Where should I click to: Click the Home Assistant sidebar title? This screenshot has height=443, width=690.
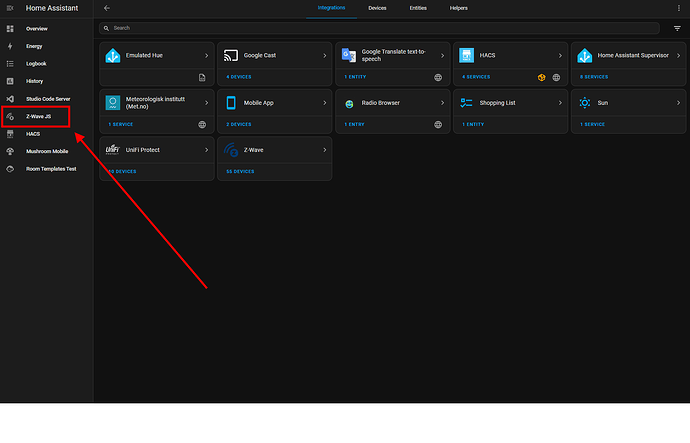(x=52, y=8)
